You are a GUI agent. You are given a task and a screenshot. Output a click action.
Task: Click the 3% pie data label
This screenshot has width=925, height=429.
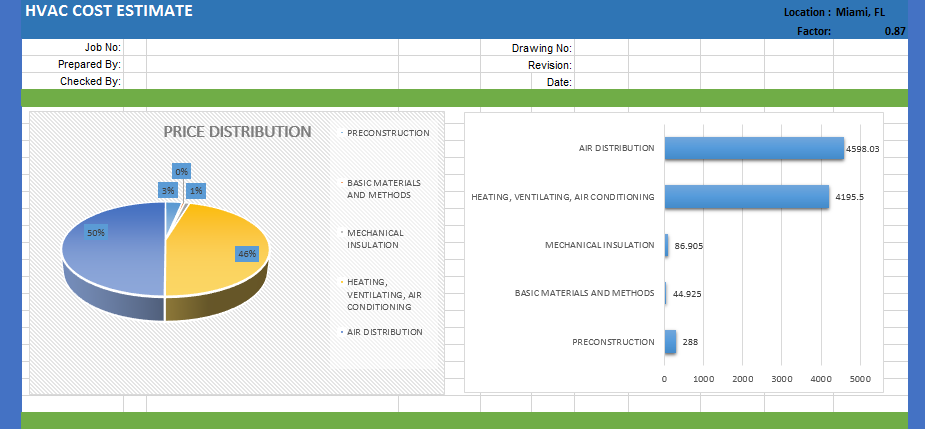tap(168, 191)
